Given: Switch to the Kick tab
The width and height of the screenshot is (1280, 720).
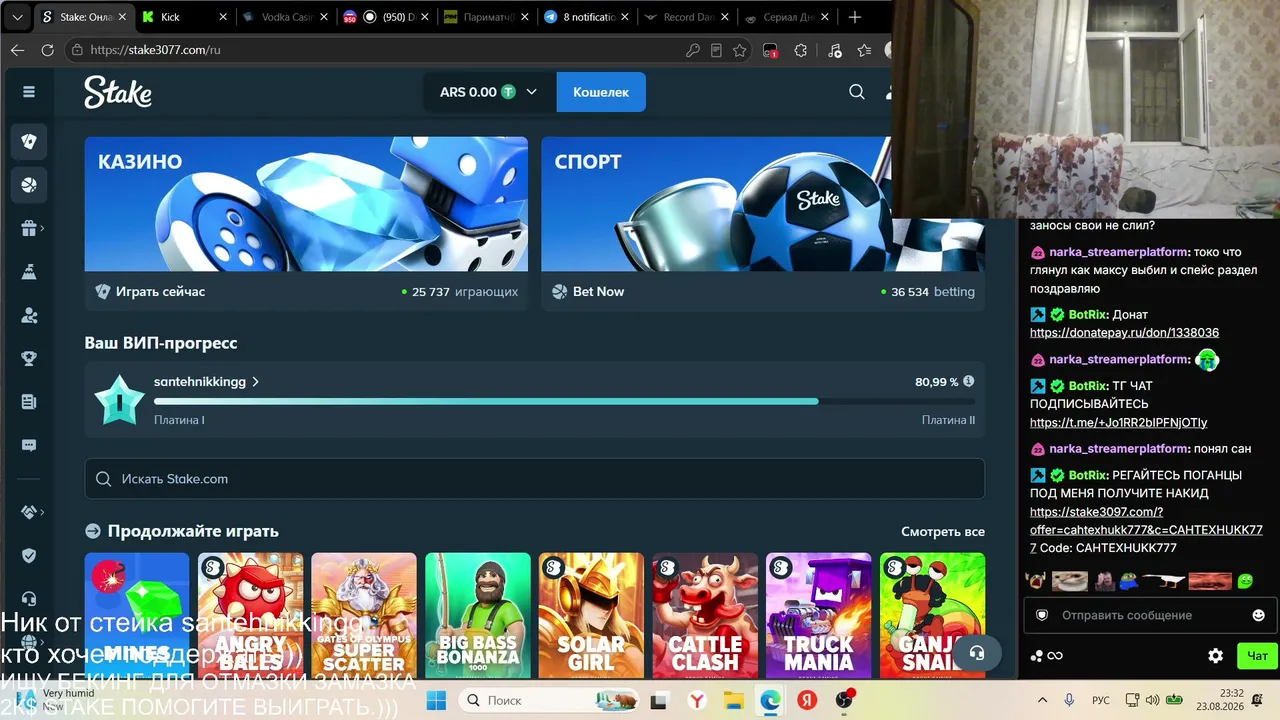Looking at the screenshot, I should [x=184, y=17].
